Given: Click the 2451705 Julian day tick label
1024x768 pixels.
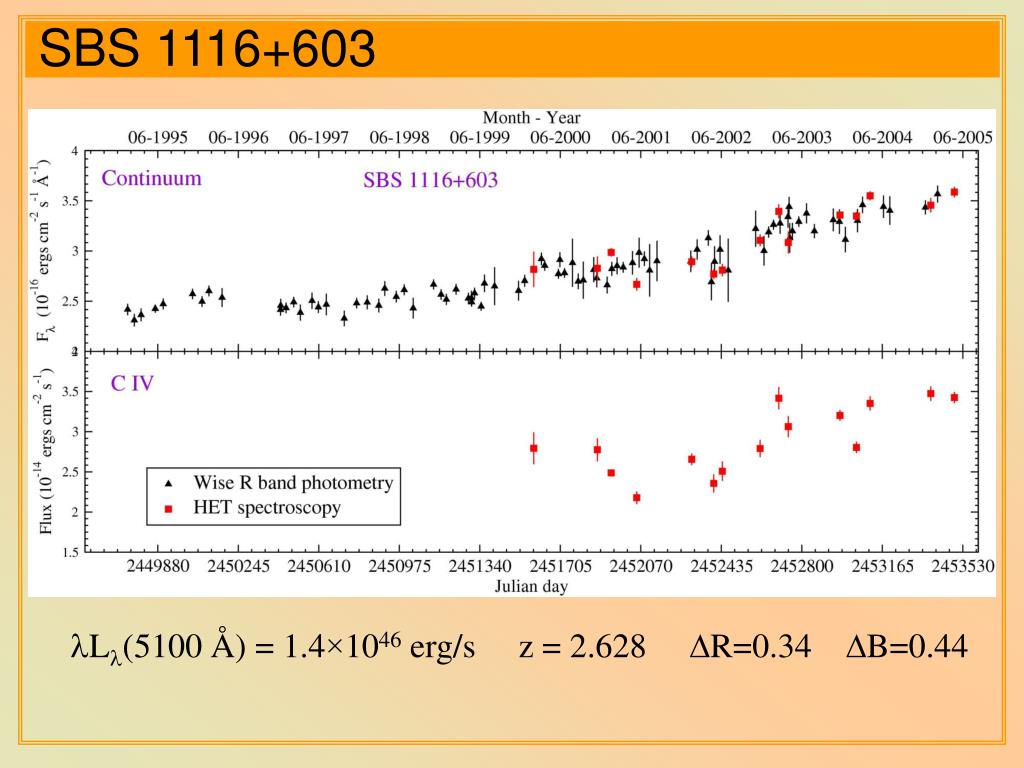Looking at the screenshot, I should tap(560, 566).
